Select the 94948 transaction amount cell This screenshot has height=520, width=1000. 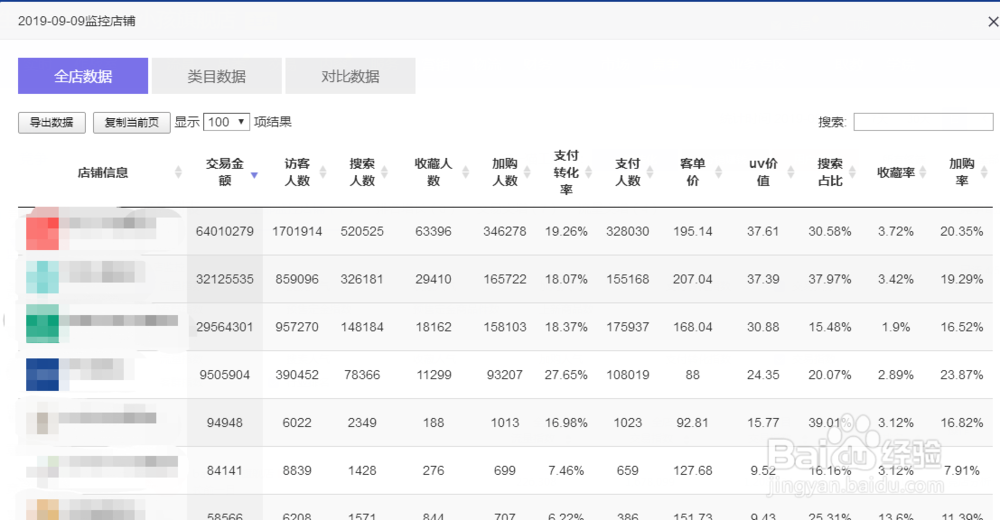click(x=224, y=423)
